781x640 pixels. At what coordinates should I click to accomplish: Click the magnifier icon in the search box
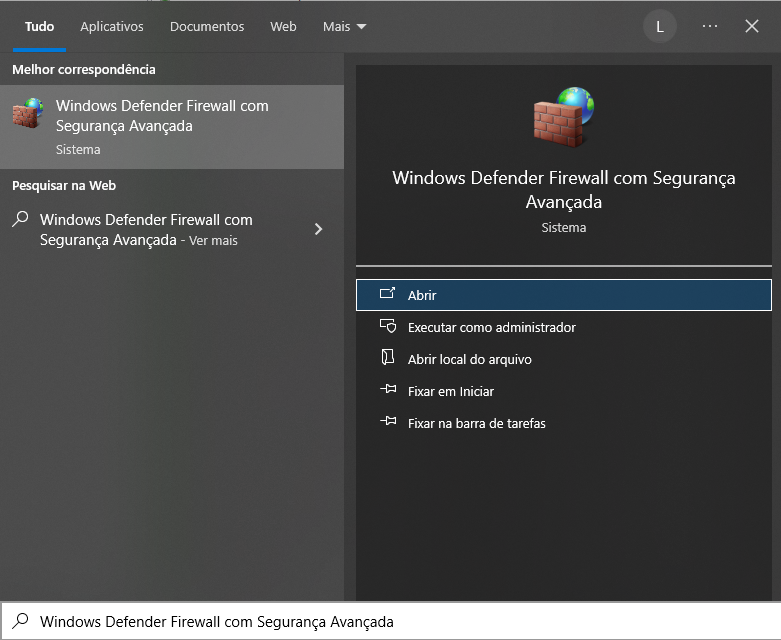point(20,621)
